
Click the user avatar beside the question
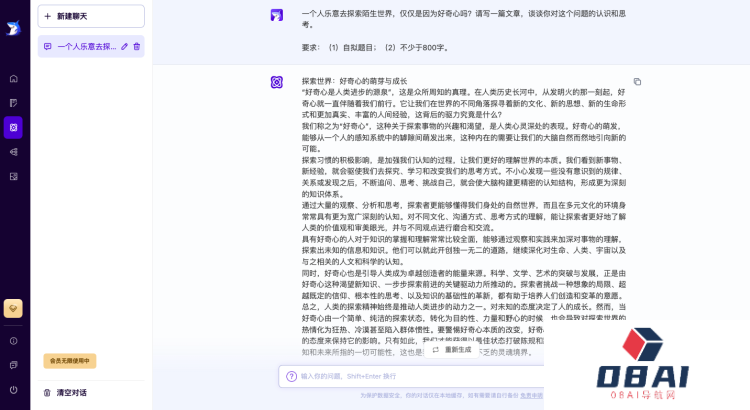pyautogui.click(x=276, y=15)
